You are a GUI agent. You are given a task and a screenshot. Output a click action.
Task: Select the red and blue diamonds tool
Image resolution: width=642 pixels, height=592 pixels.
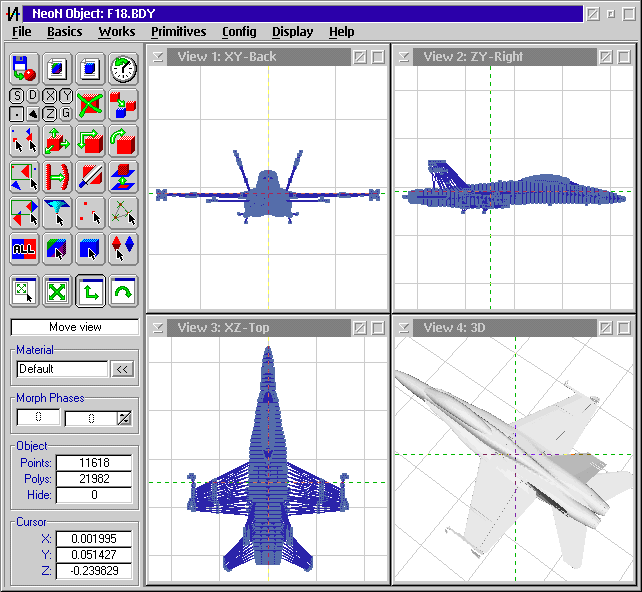[123, 249]
